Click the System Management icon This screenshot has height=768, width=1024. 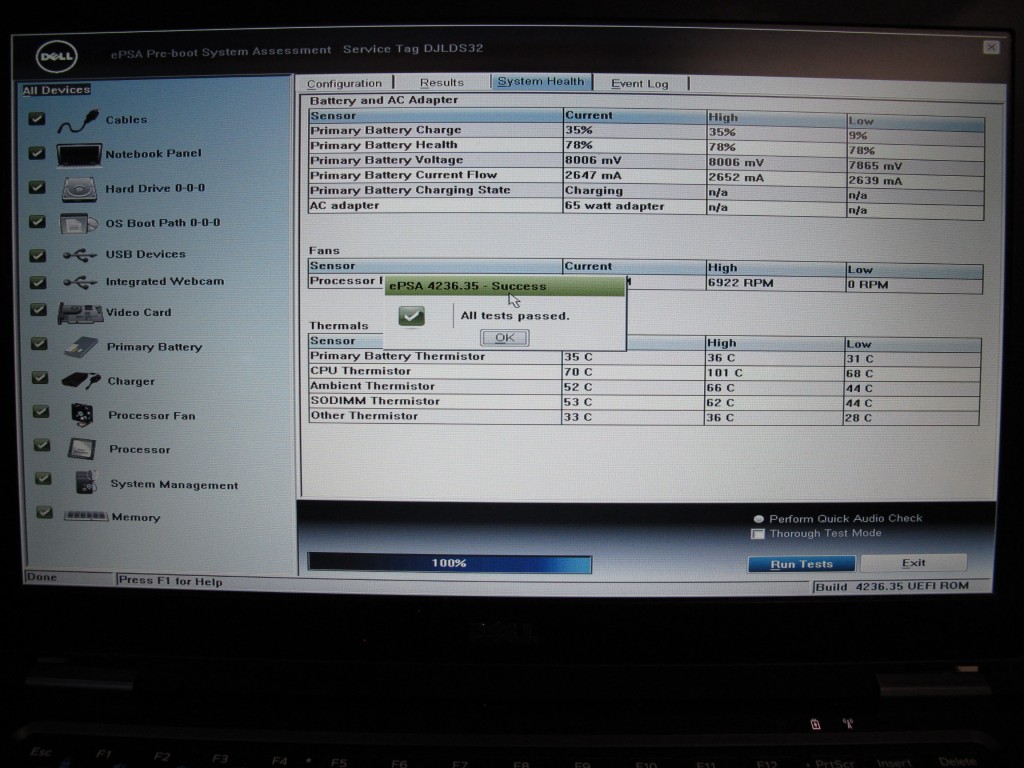[x=86, y=483]
